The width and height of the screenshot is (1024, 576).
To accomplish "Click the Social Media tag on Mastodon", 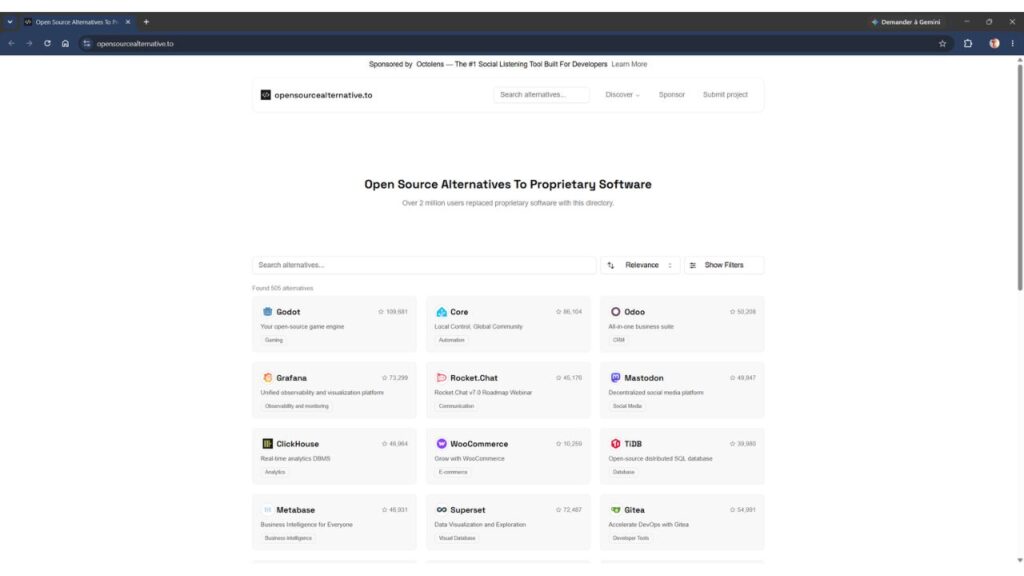I will tap(627, 406).
